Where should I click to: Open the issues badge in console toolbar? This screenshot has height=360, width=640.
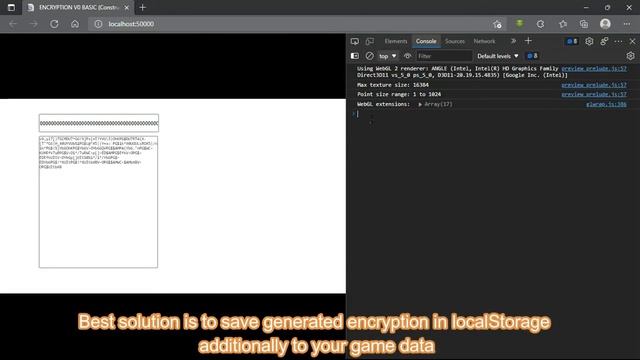(532, 56)
